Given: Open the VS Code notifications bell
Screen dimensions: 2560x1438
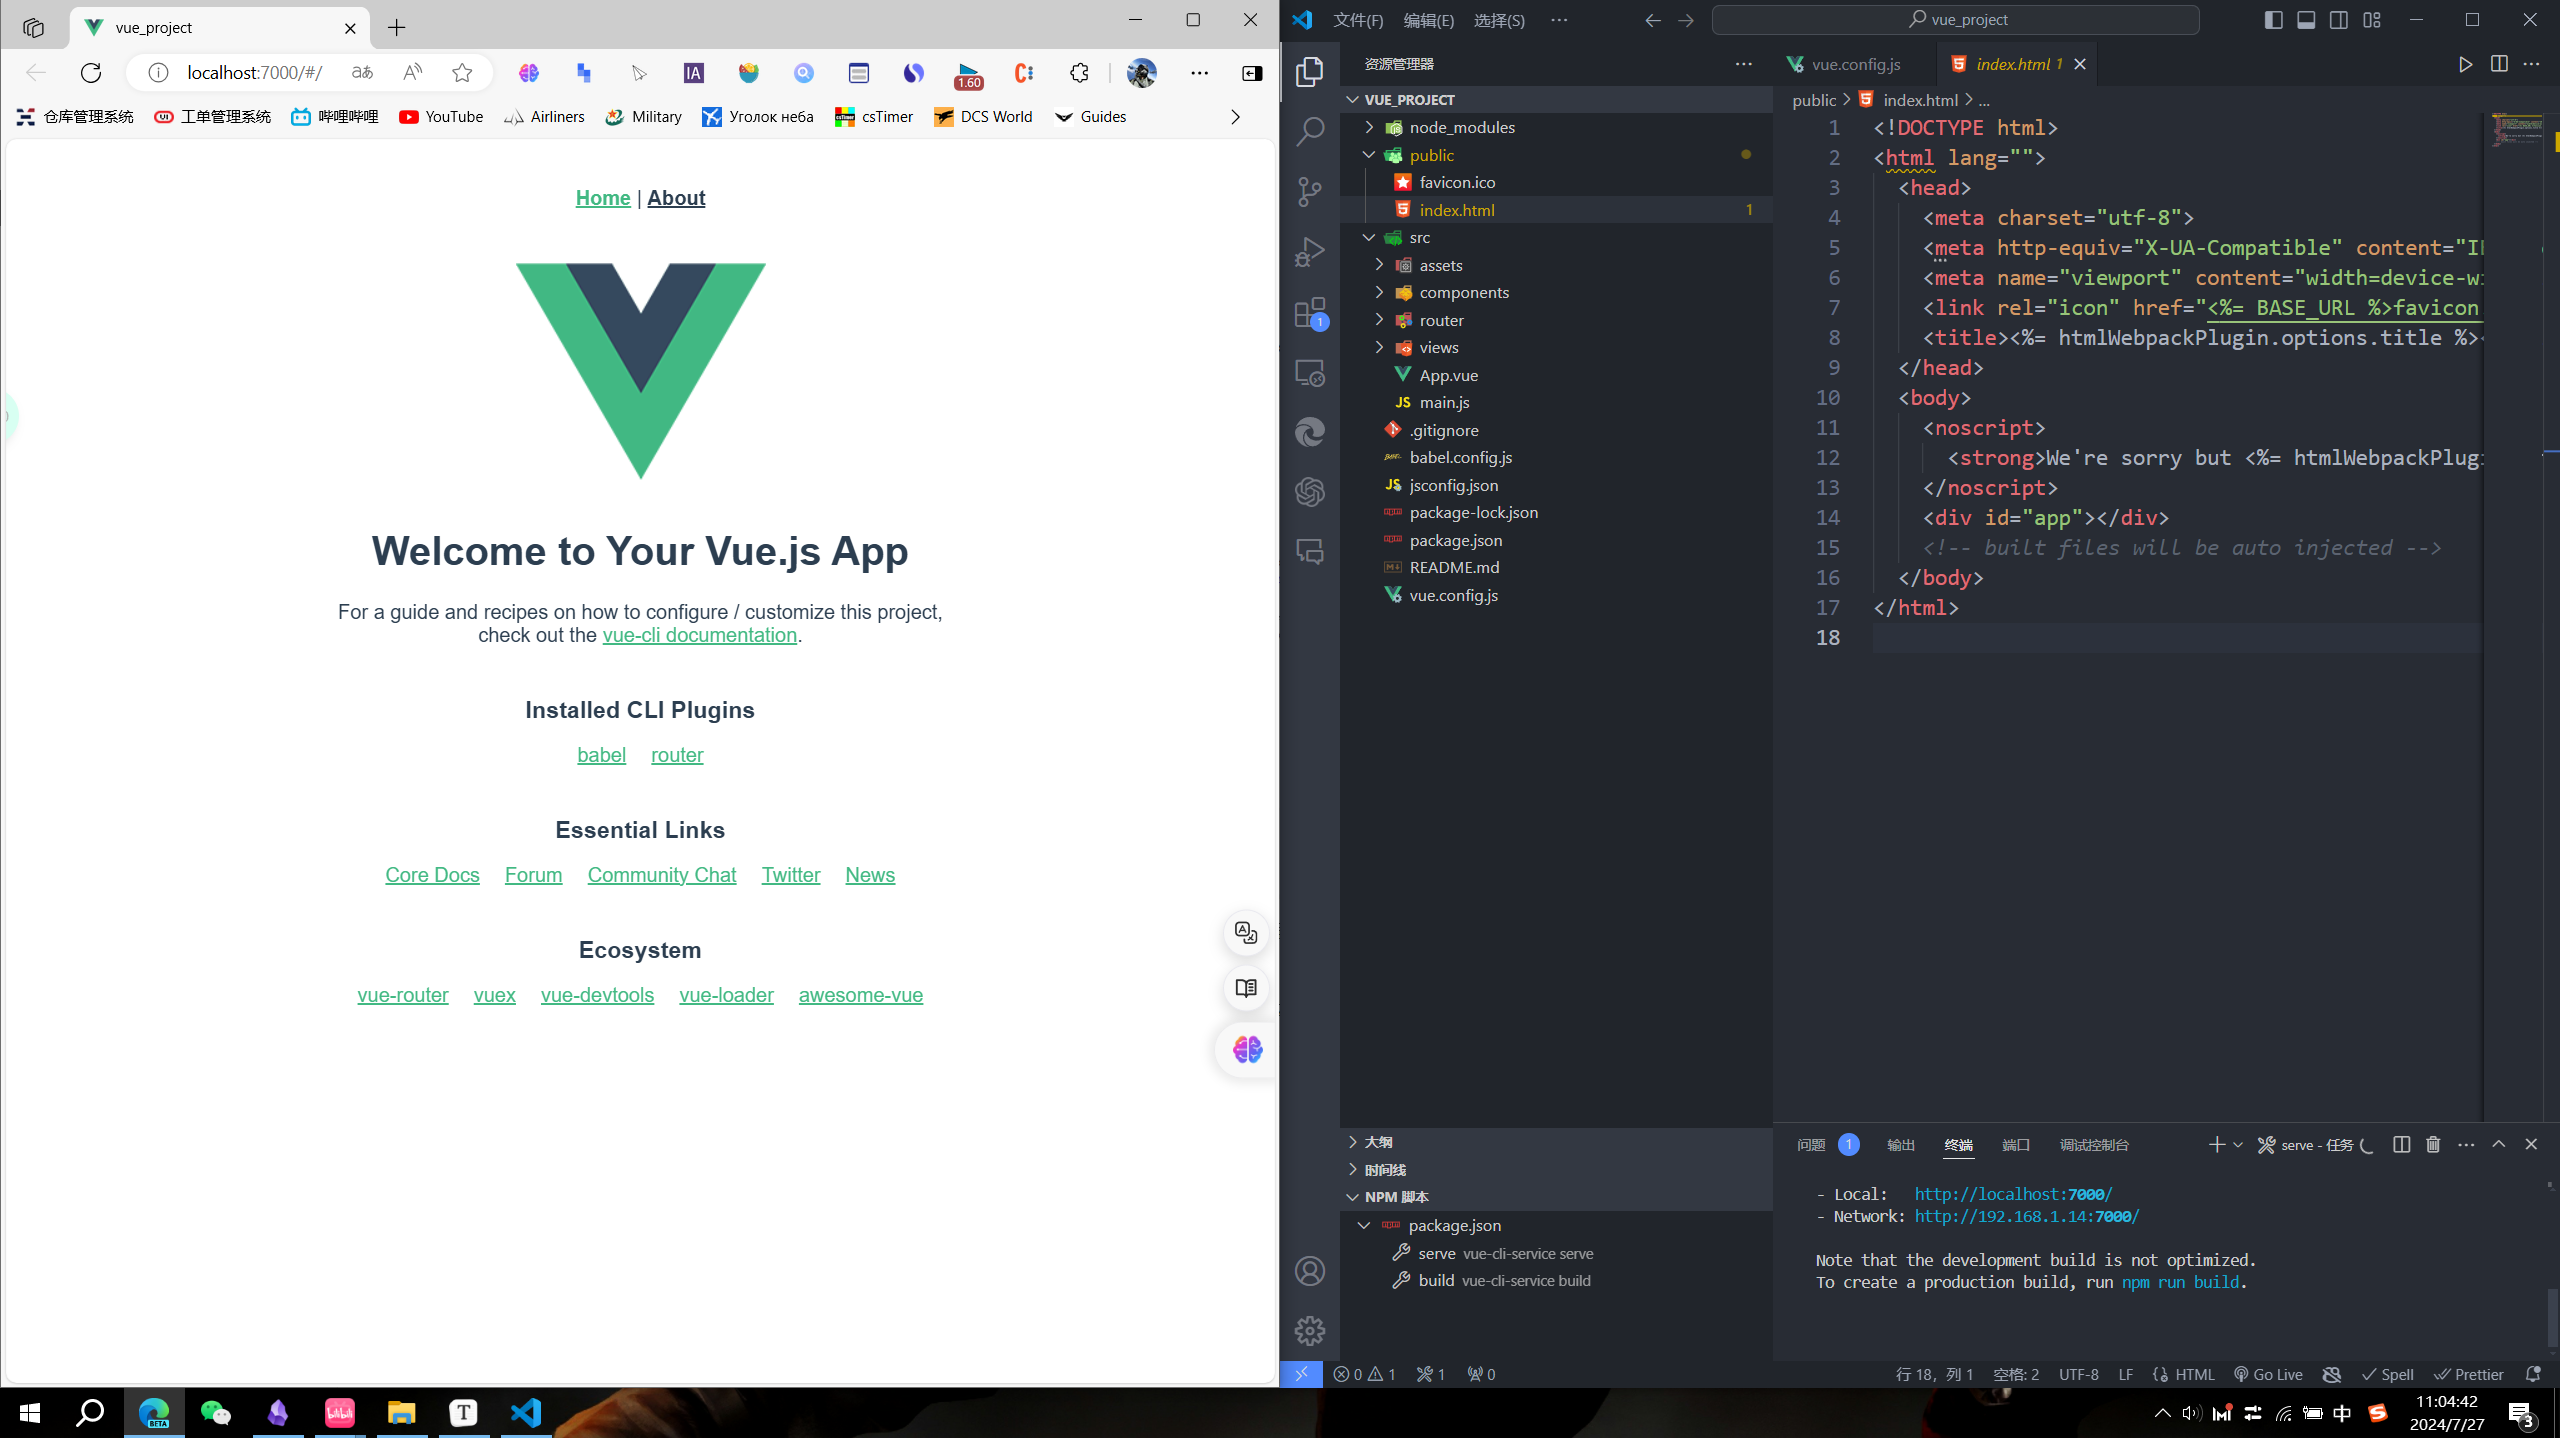Looking at the screenshot, I should [x=2533, y=1374].
